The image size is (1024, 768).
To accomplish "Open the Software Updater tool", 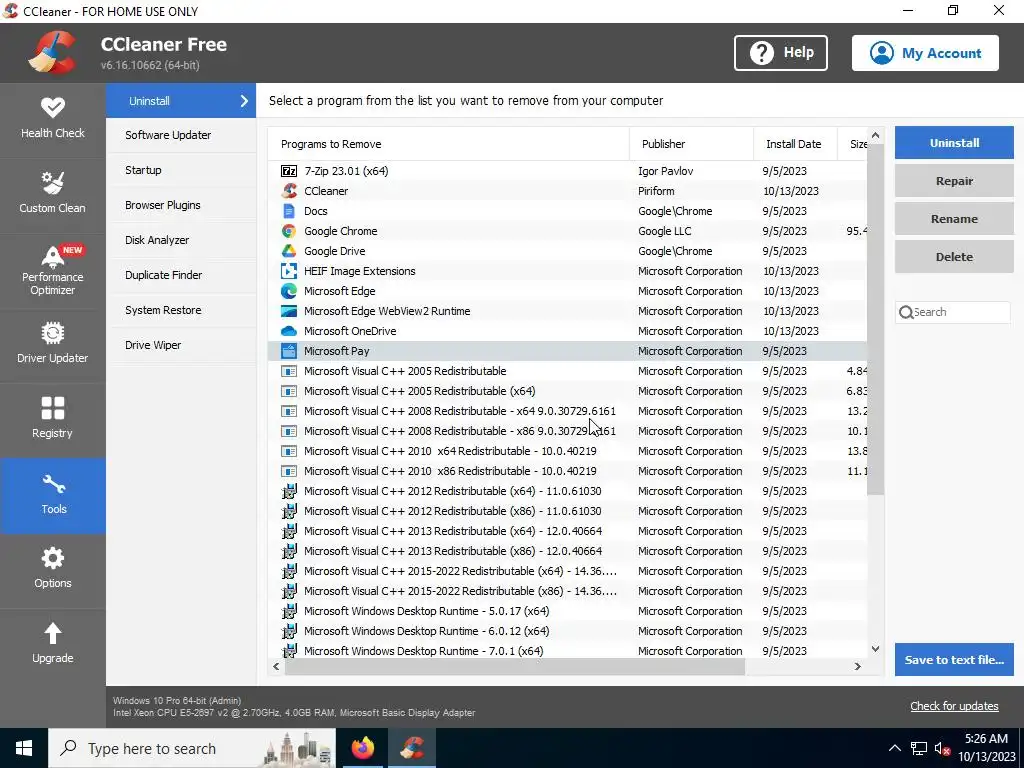I will click(x=181, y=135).
